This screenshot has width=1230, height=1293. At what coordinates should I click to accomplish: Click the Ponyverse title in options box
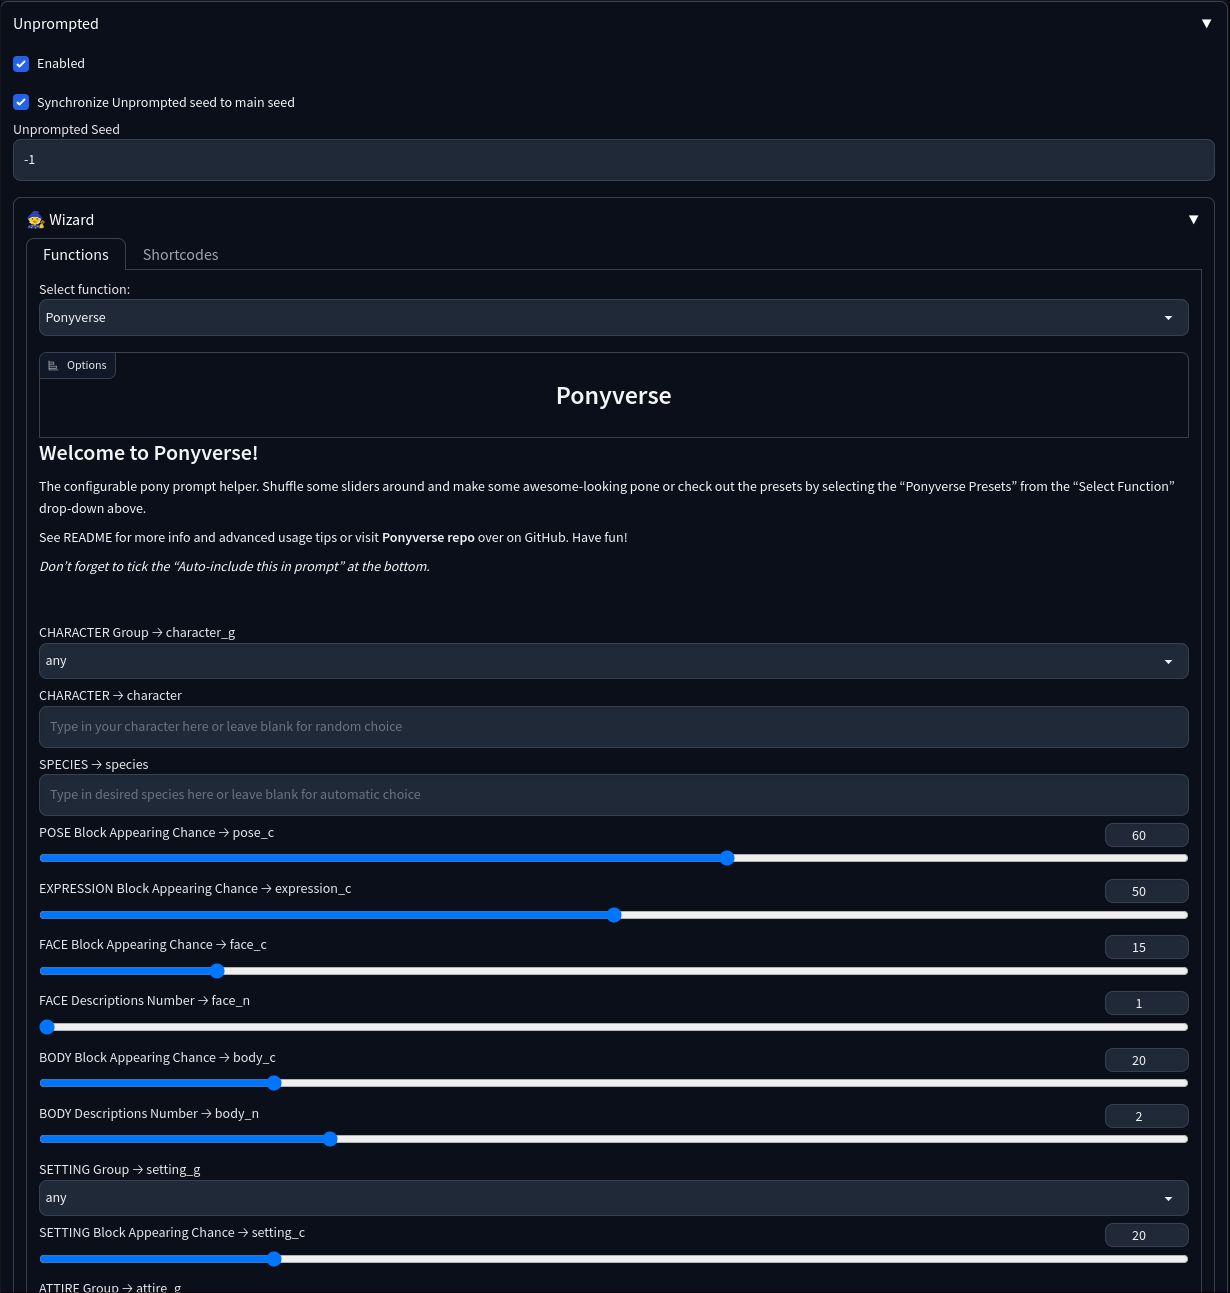(613, 396)
